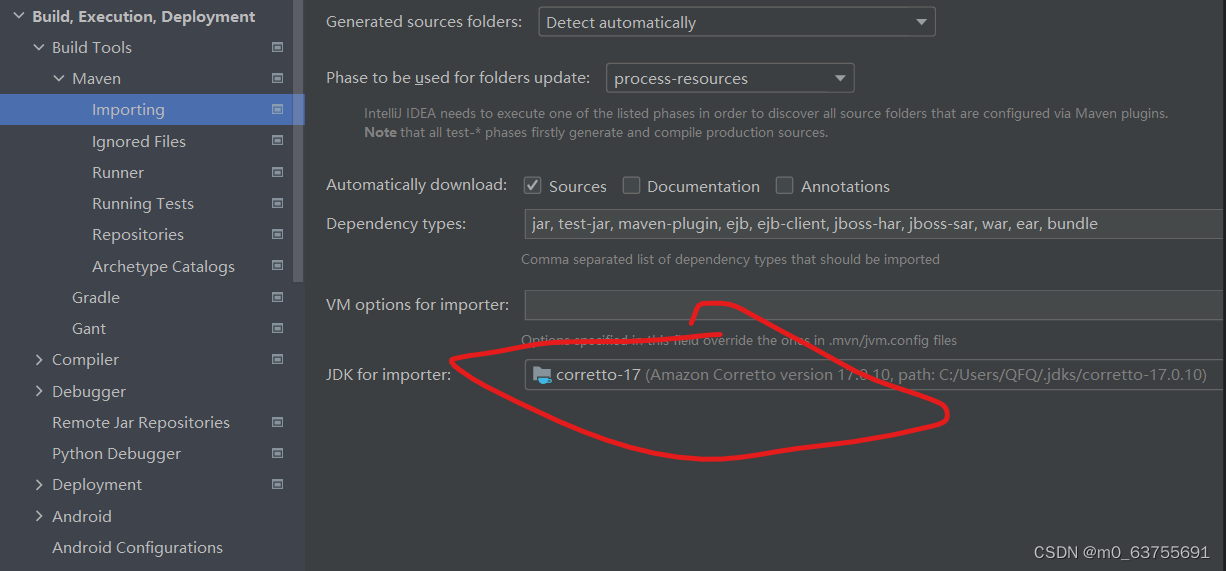Enable the Annotations download checkbox
Screen dimensions: 1226x571
click(x=785, y=185)
